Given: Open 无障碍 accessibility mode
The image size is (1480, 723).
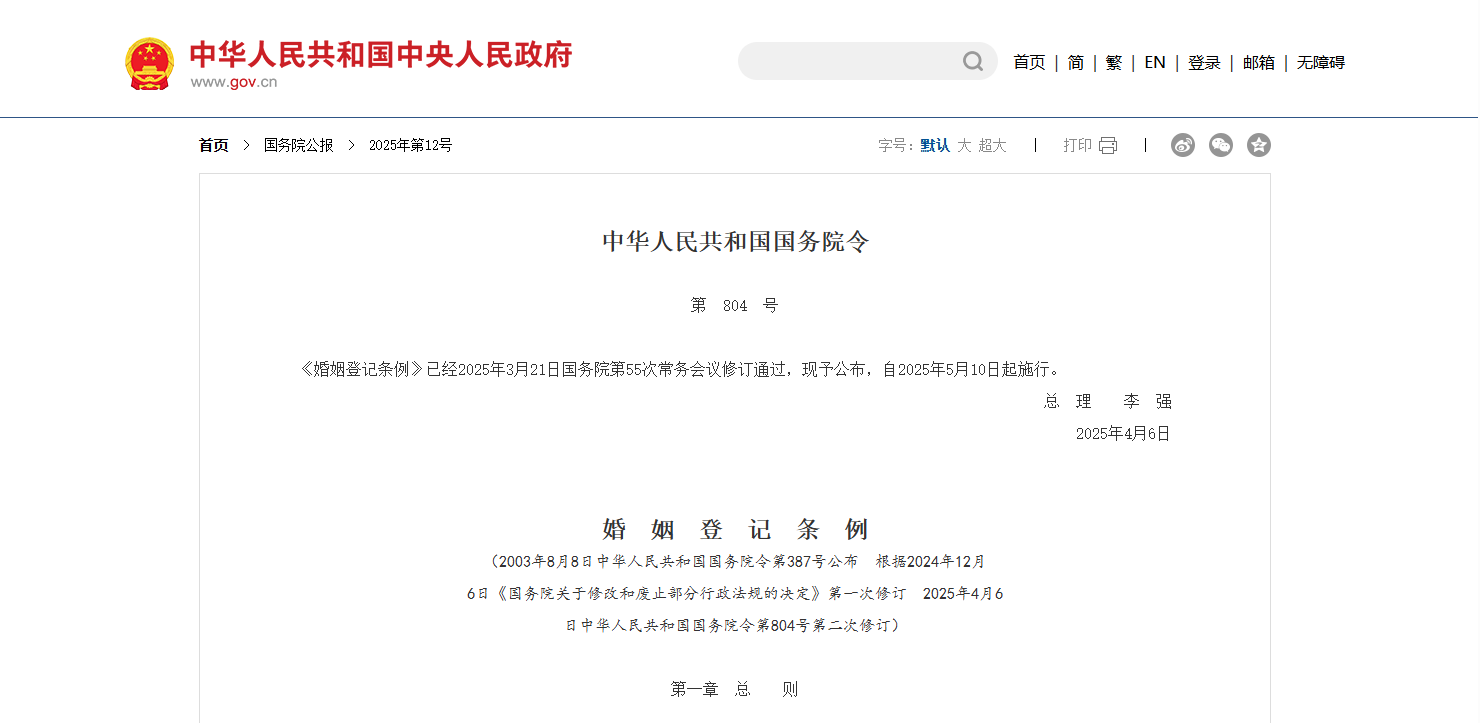Looking at the screenshot, I should coord(1321,62).
